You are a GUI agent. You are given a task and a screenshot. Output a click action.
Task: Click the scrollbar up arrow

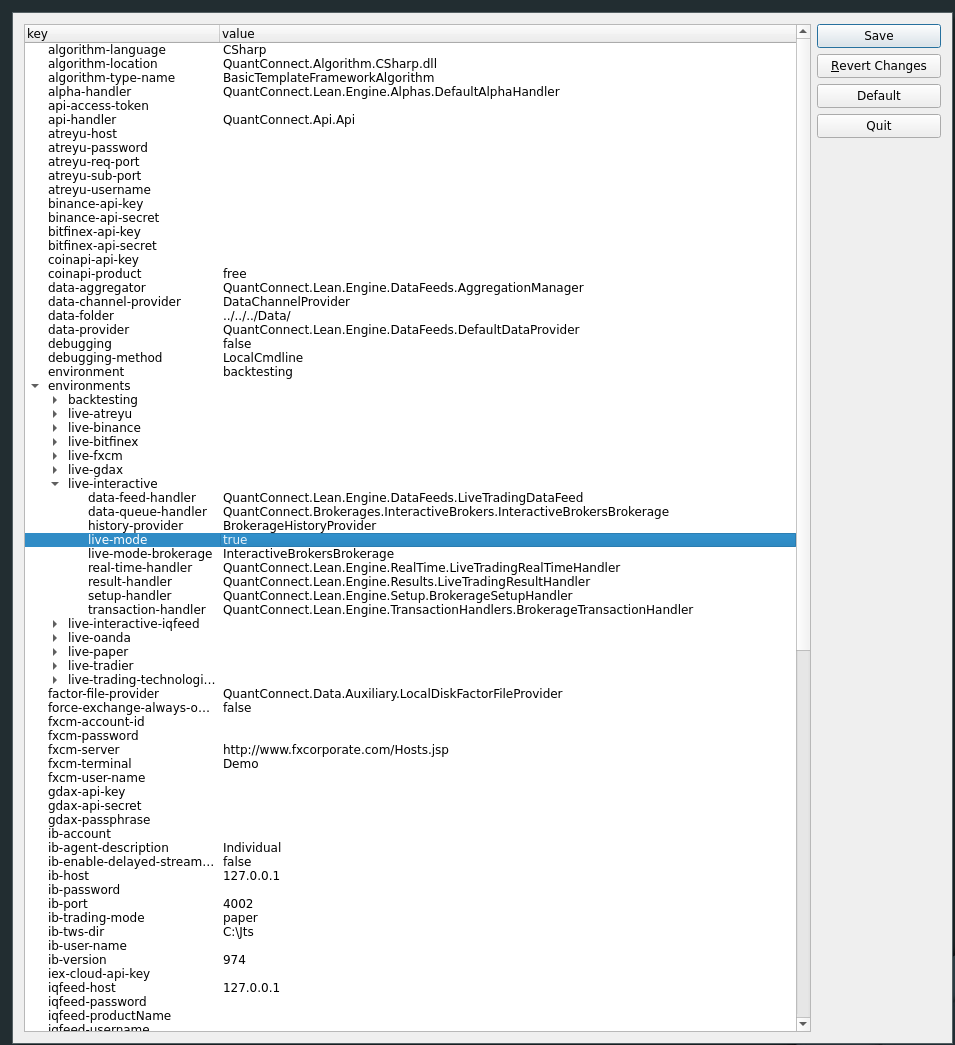pyautogui.click(x=803, y=31)
